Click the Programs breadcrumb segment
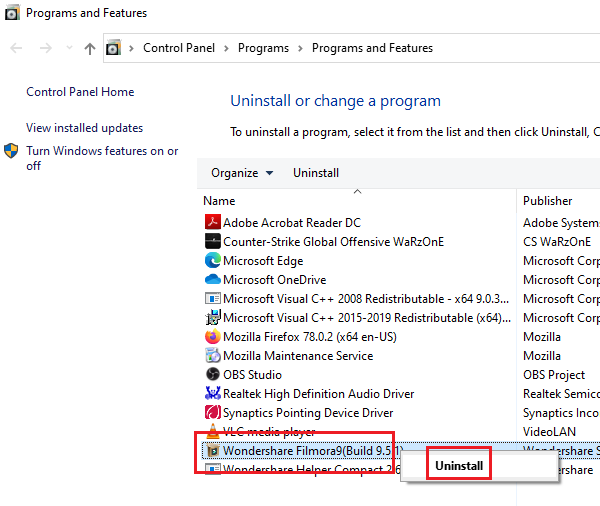 (264, 48)
